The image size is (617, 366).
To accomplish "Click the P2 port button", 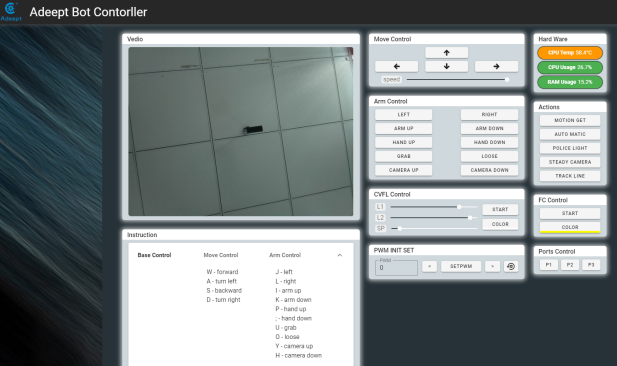I will pyautogui.click(x=570, y=265).
